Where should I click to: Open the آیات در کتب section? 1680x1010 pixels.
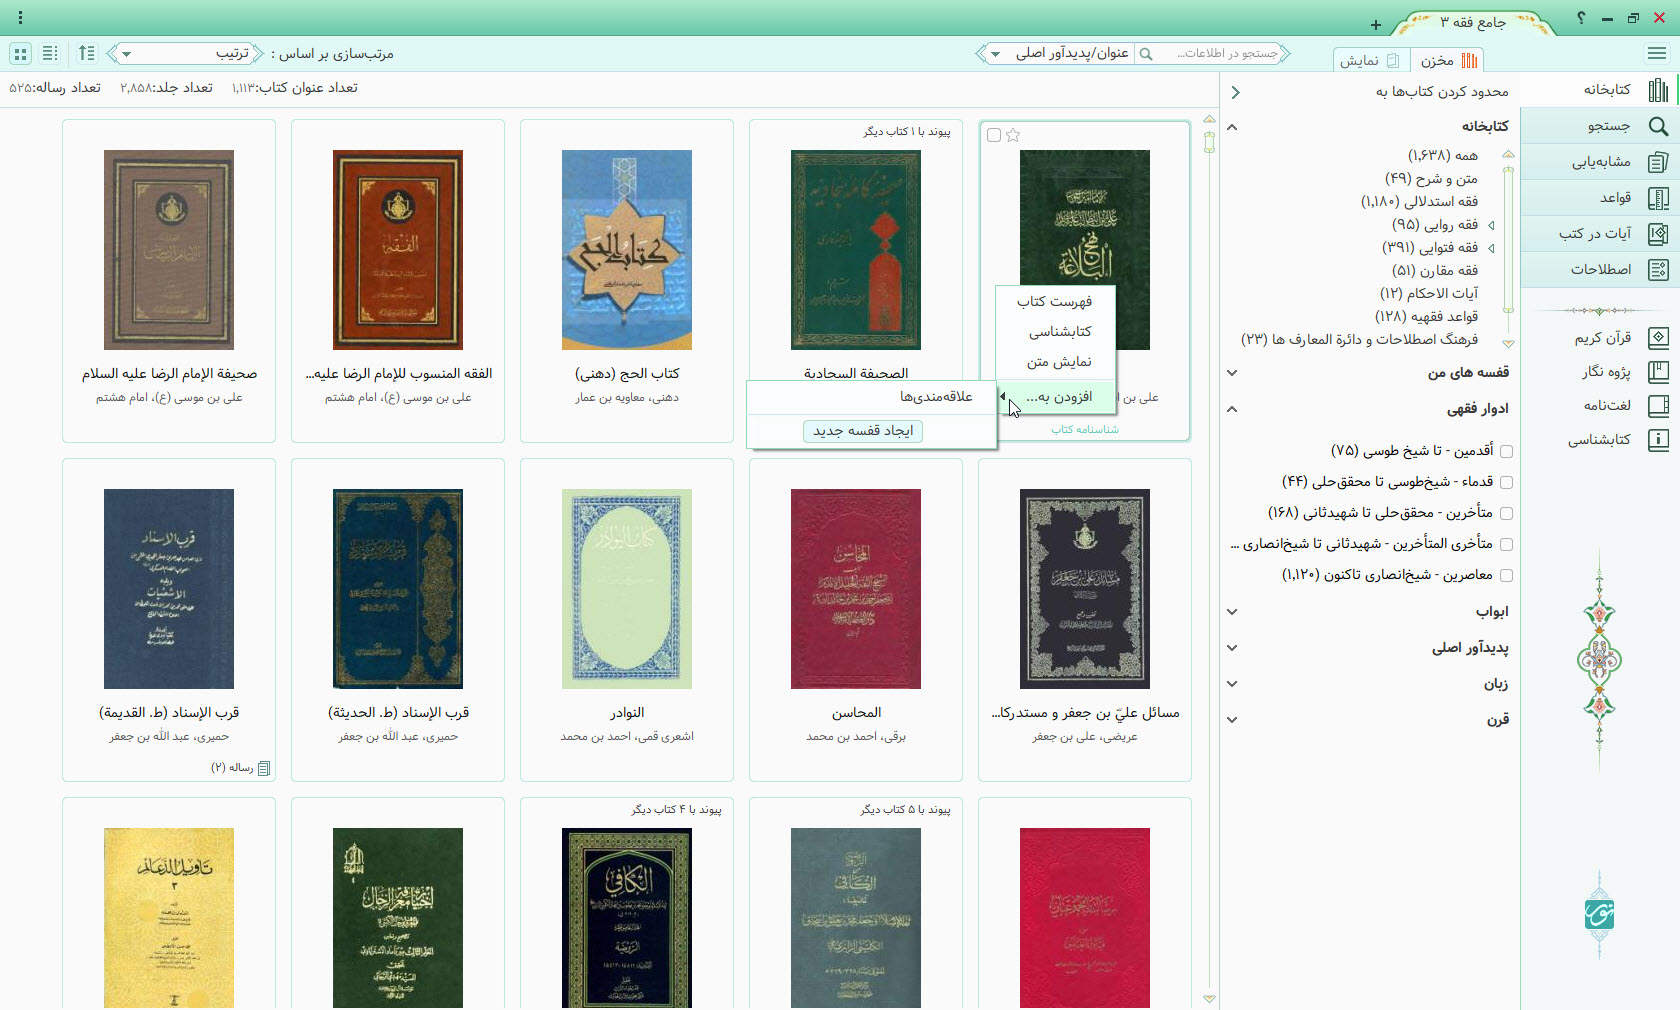tap(1600, 234)
